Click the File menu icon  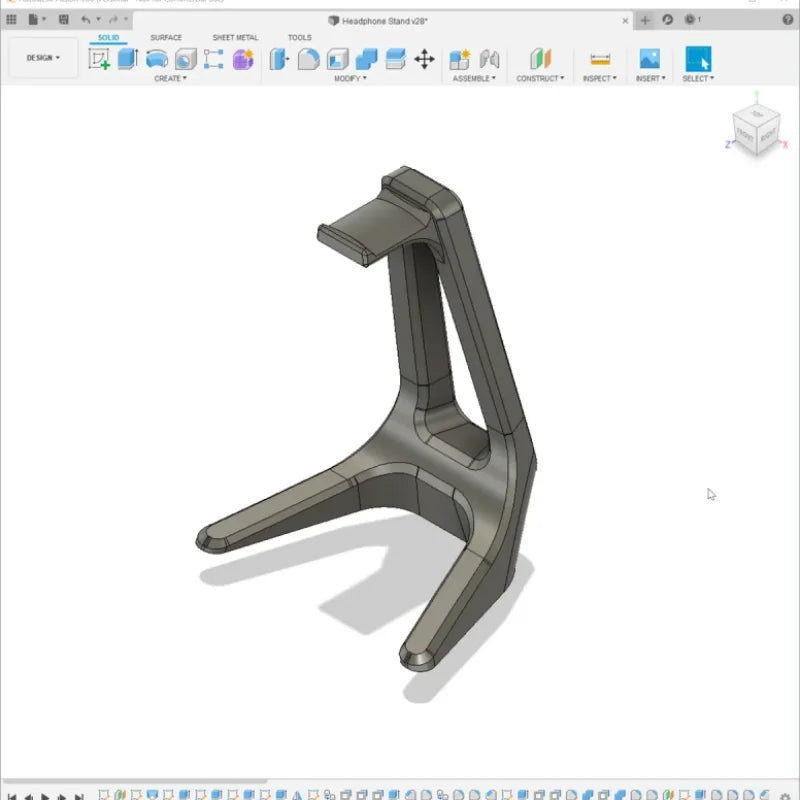tap(33, 20)
